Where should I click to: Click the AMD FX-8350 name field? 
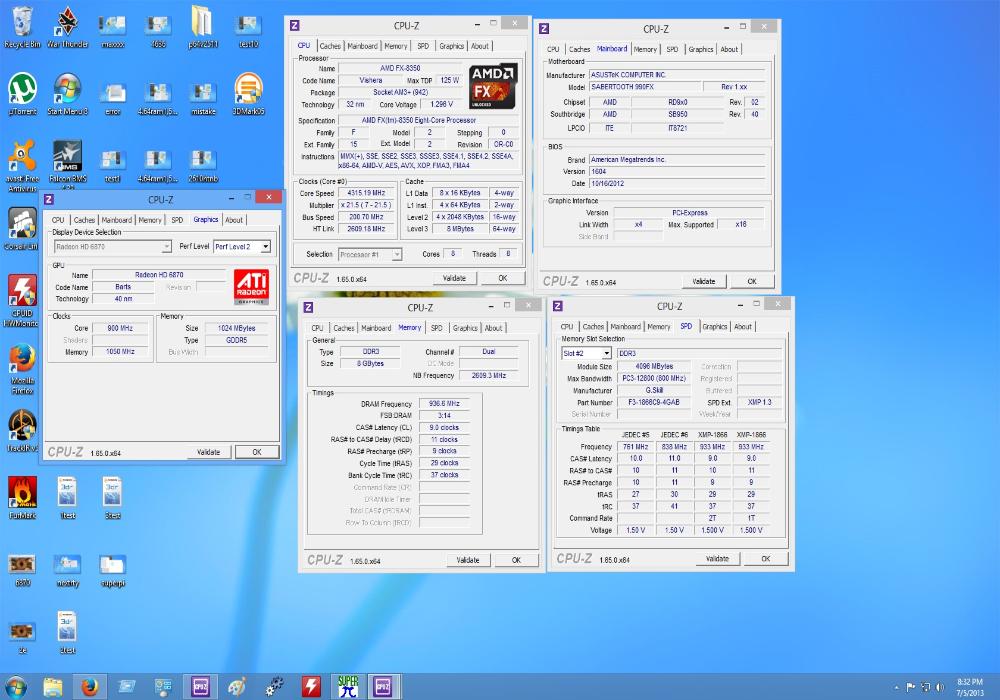pos(400,68)
